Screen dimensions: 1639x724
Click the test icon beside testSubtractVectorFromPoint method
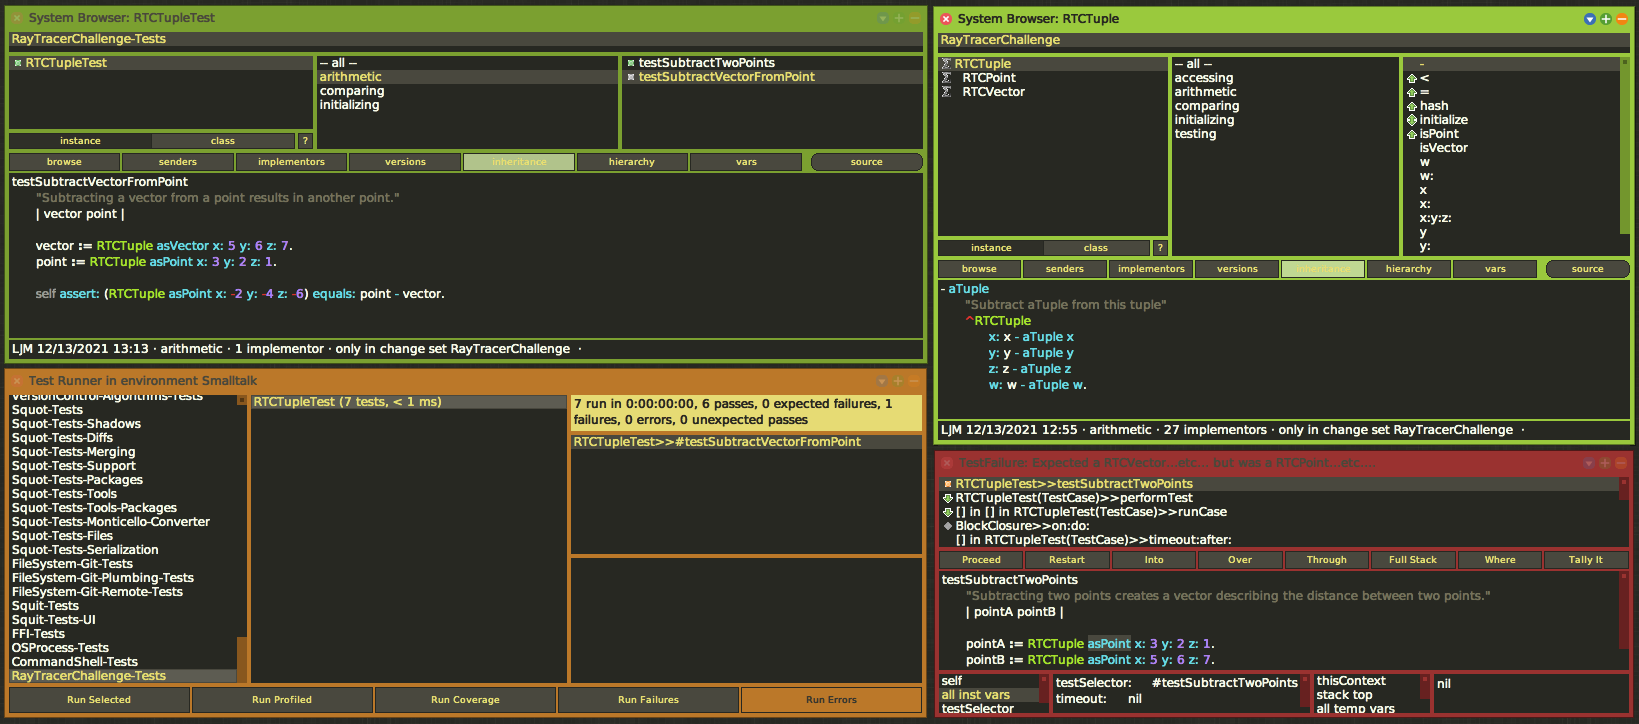(x=631, y=77)
